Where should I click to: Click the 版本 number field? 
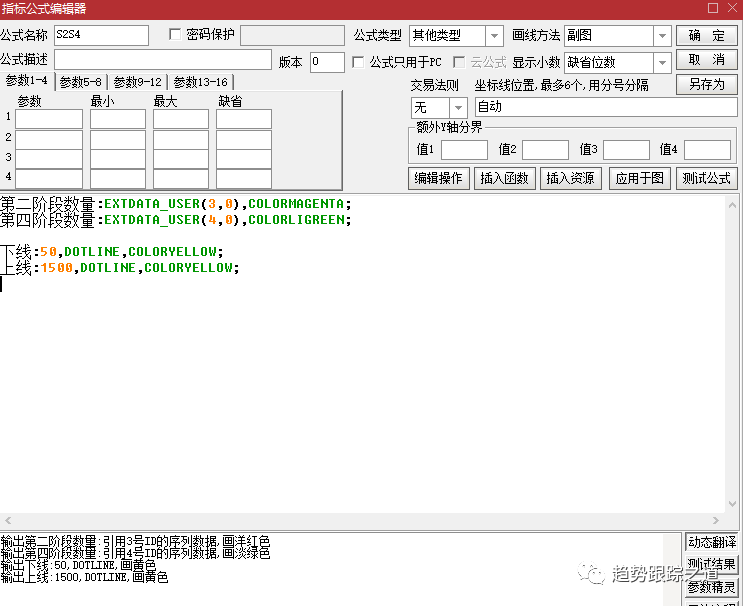(327, 62)
